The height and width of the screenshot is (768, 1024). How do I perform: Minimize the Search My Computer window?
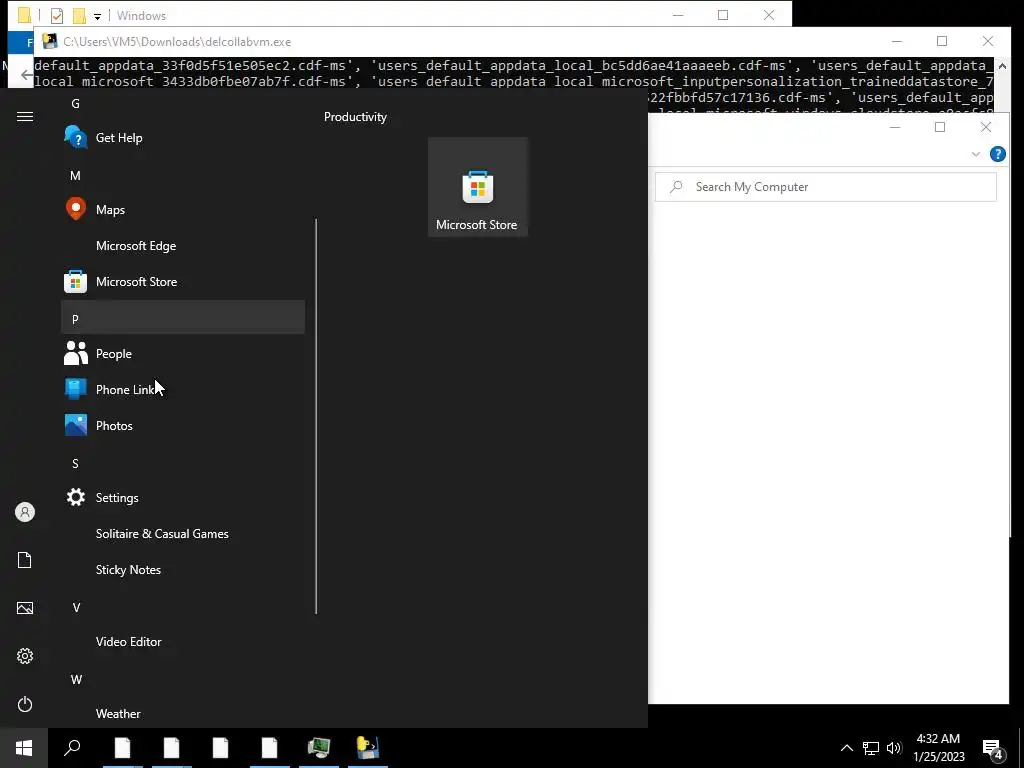click(895, 127)
